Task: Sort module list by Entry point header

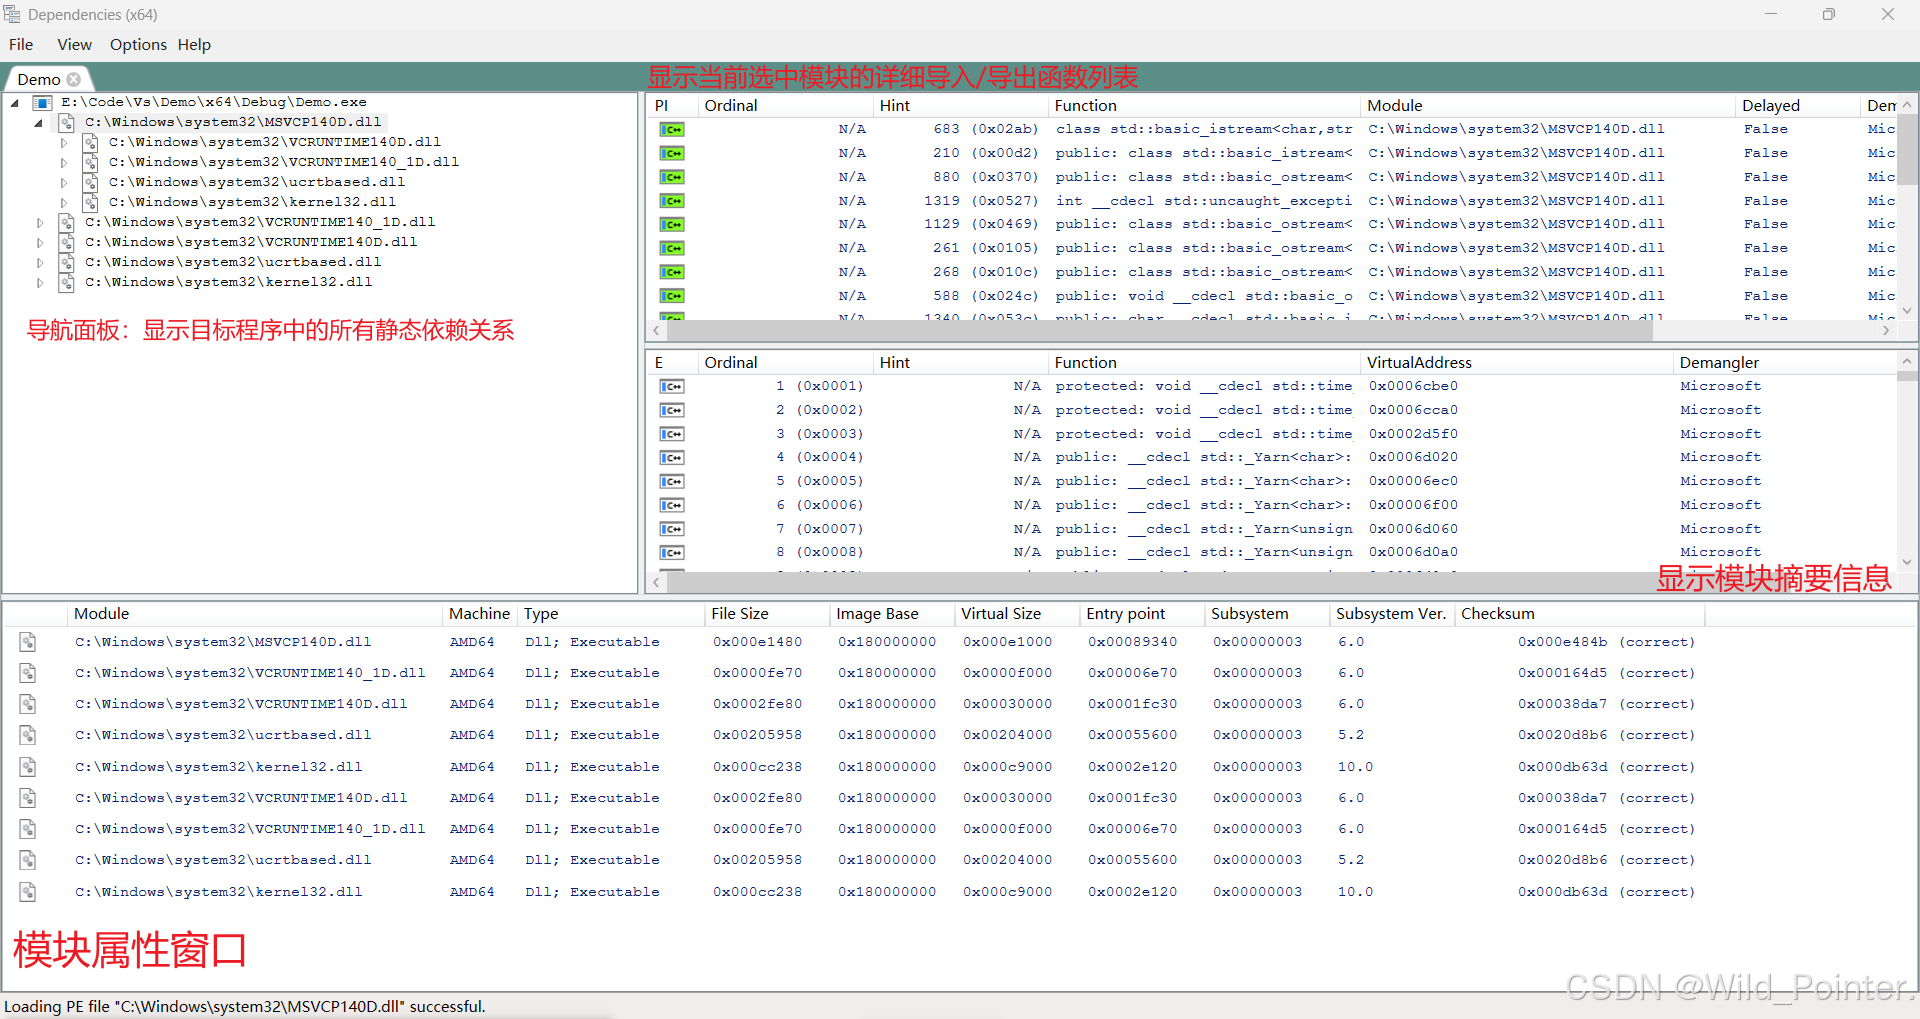Action: (x=1141, y=613)
